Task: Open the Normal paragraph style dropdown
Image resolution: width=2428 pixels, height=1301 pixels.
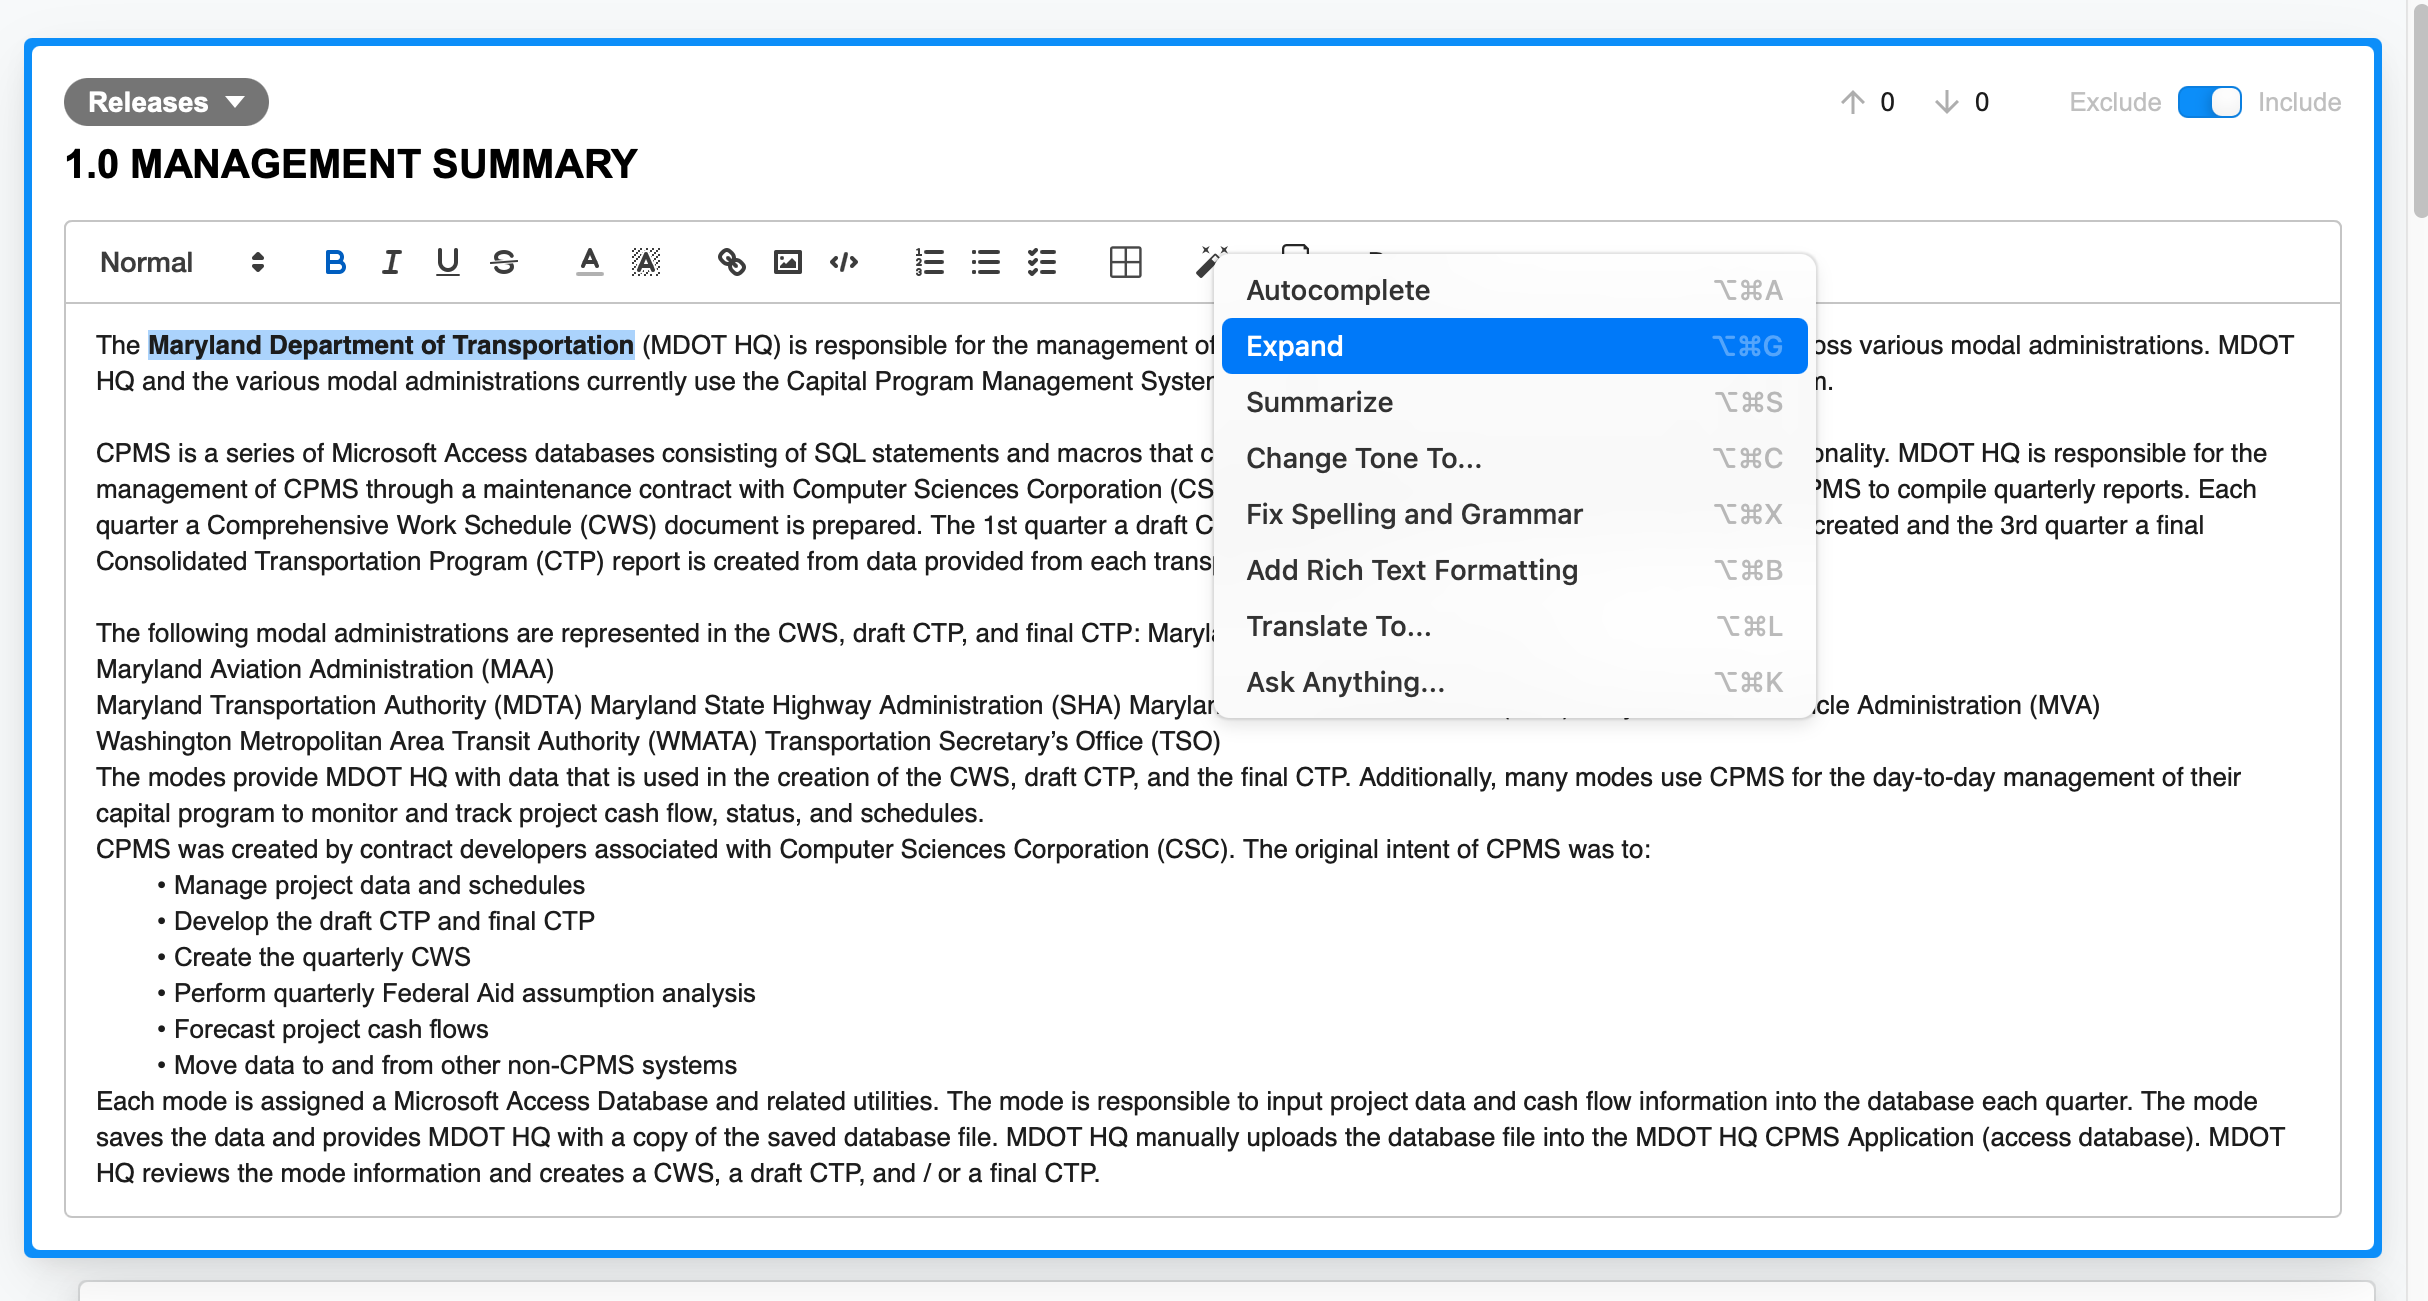Action: [x=182, y=262]
